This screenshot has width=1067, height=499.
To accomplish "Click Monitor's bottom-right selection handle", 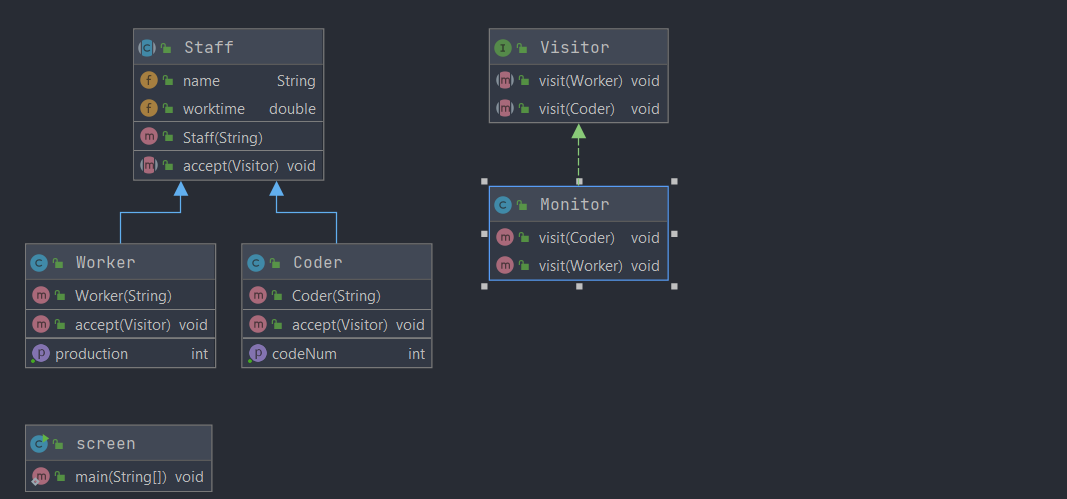I will click(674, 286).
